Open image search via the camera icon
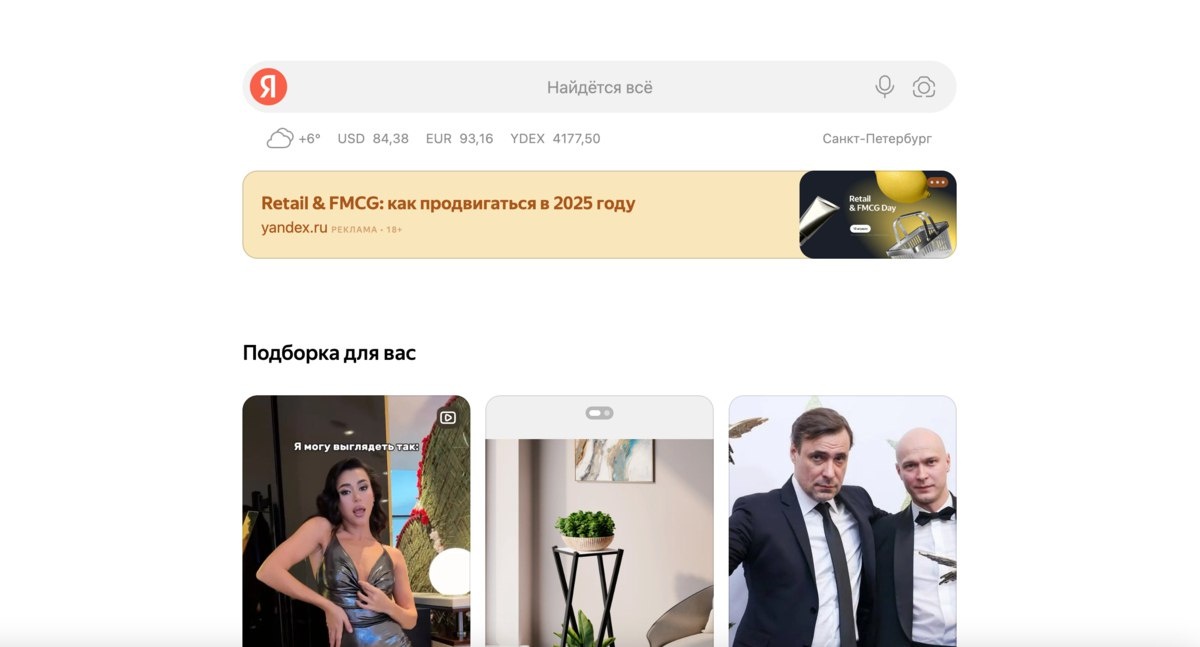 coord(924,87)
